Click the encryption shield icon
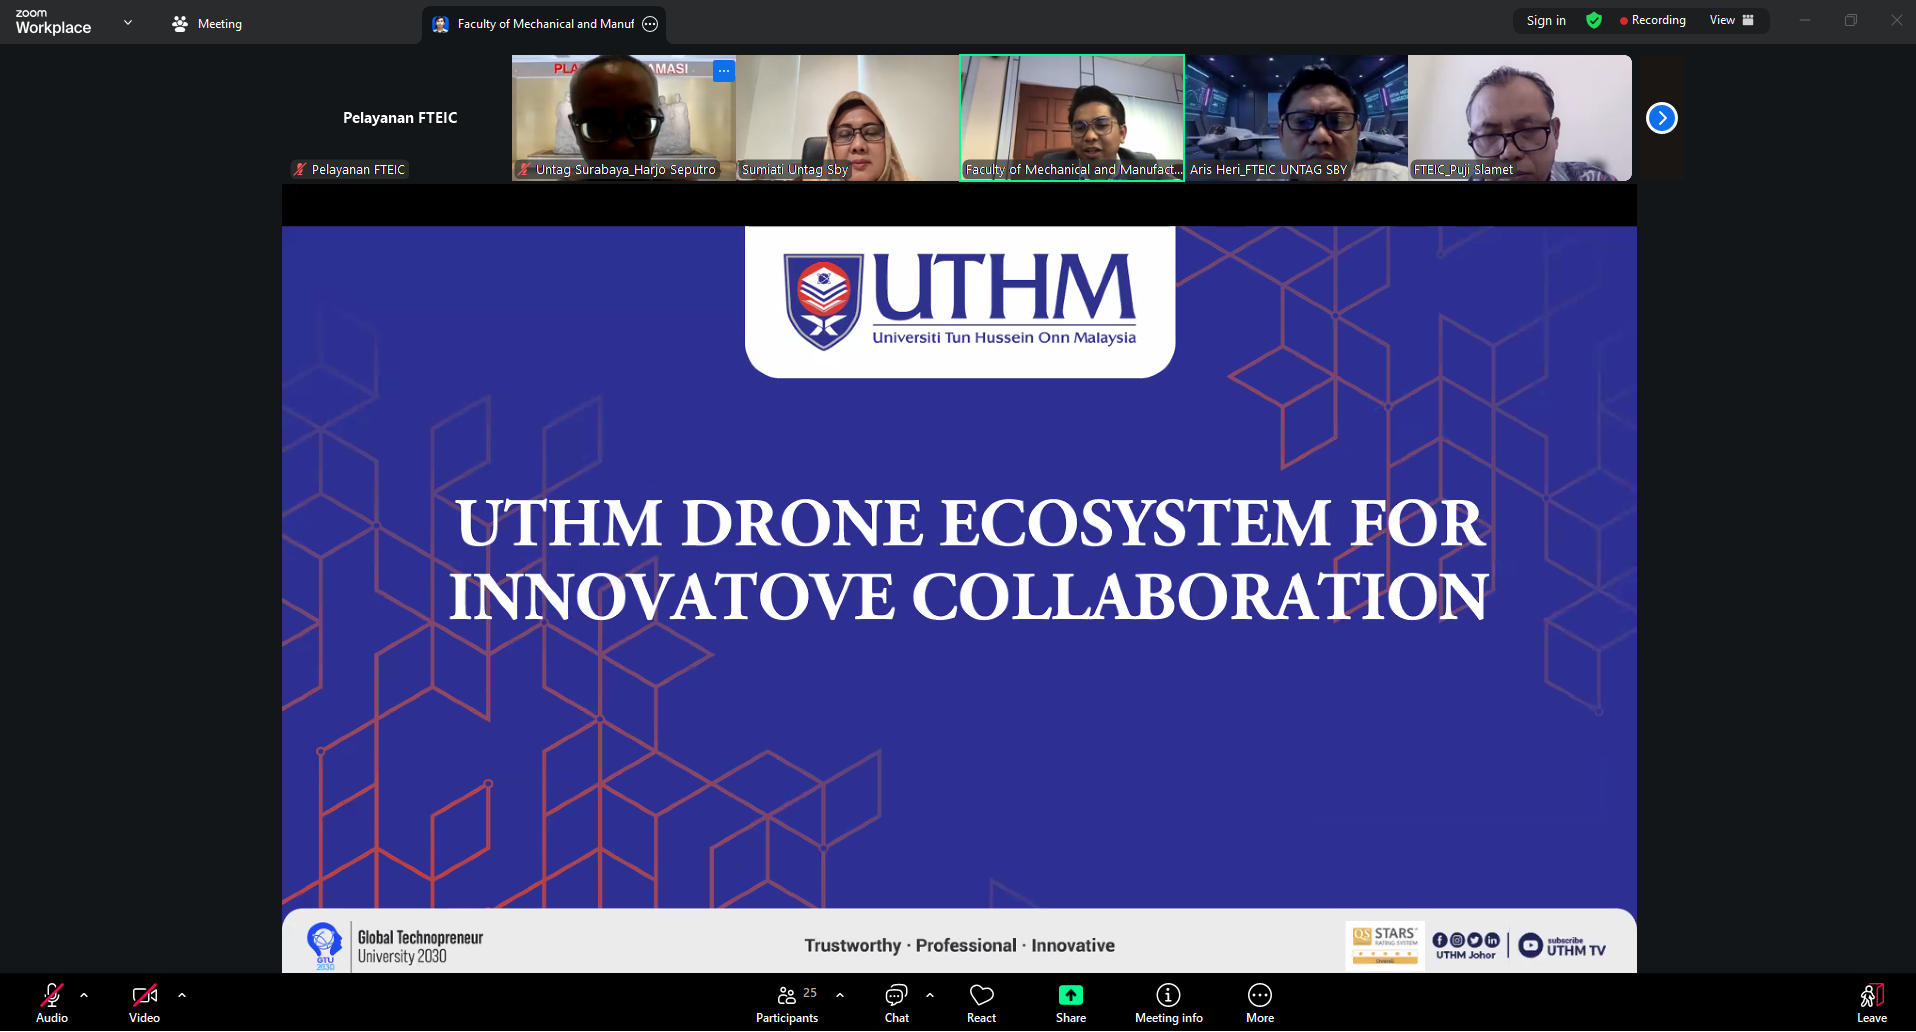 [x=1594, y=21]
